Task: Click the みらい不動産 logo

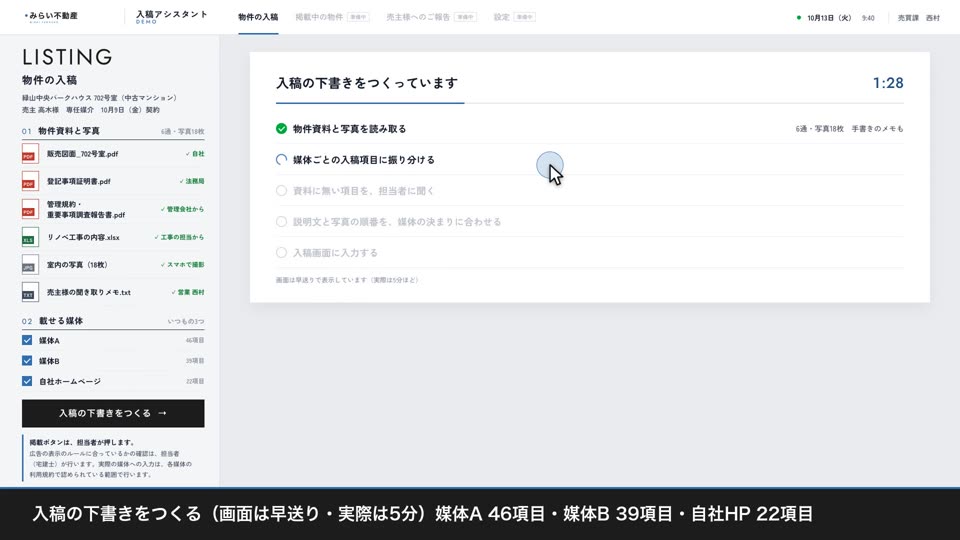Action: click(x=51, y=17)
